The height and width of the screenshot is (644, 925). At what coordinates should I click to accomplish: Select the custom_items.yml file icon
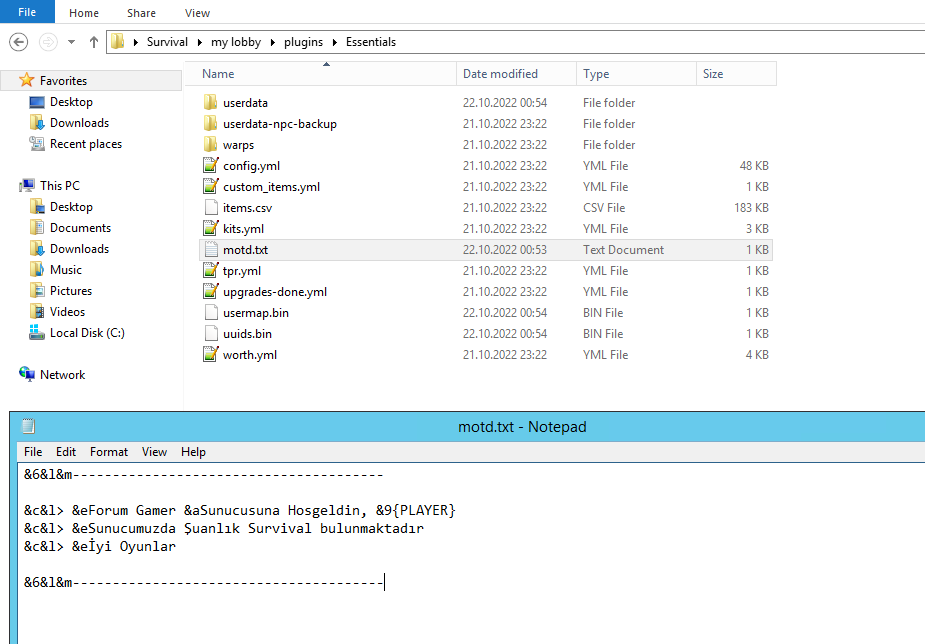tap(210, 186)
